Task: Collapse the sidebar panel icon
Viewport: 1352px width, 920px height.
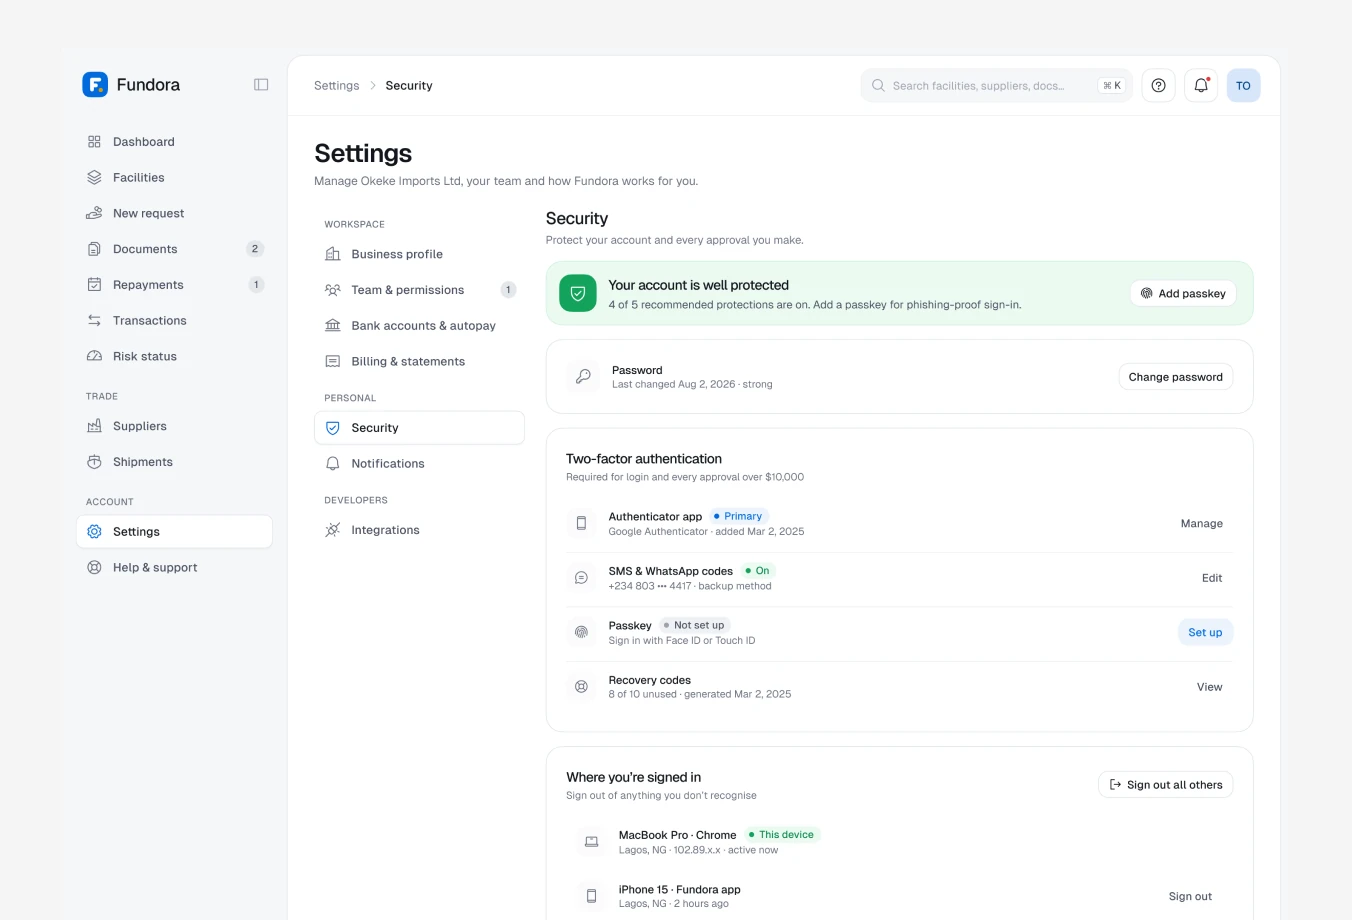Action: (261, 85)
